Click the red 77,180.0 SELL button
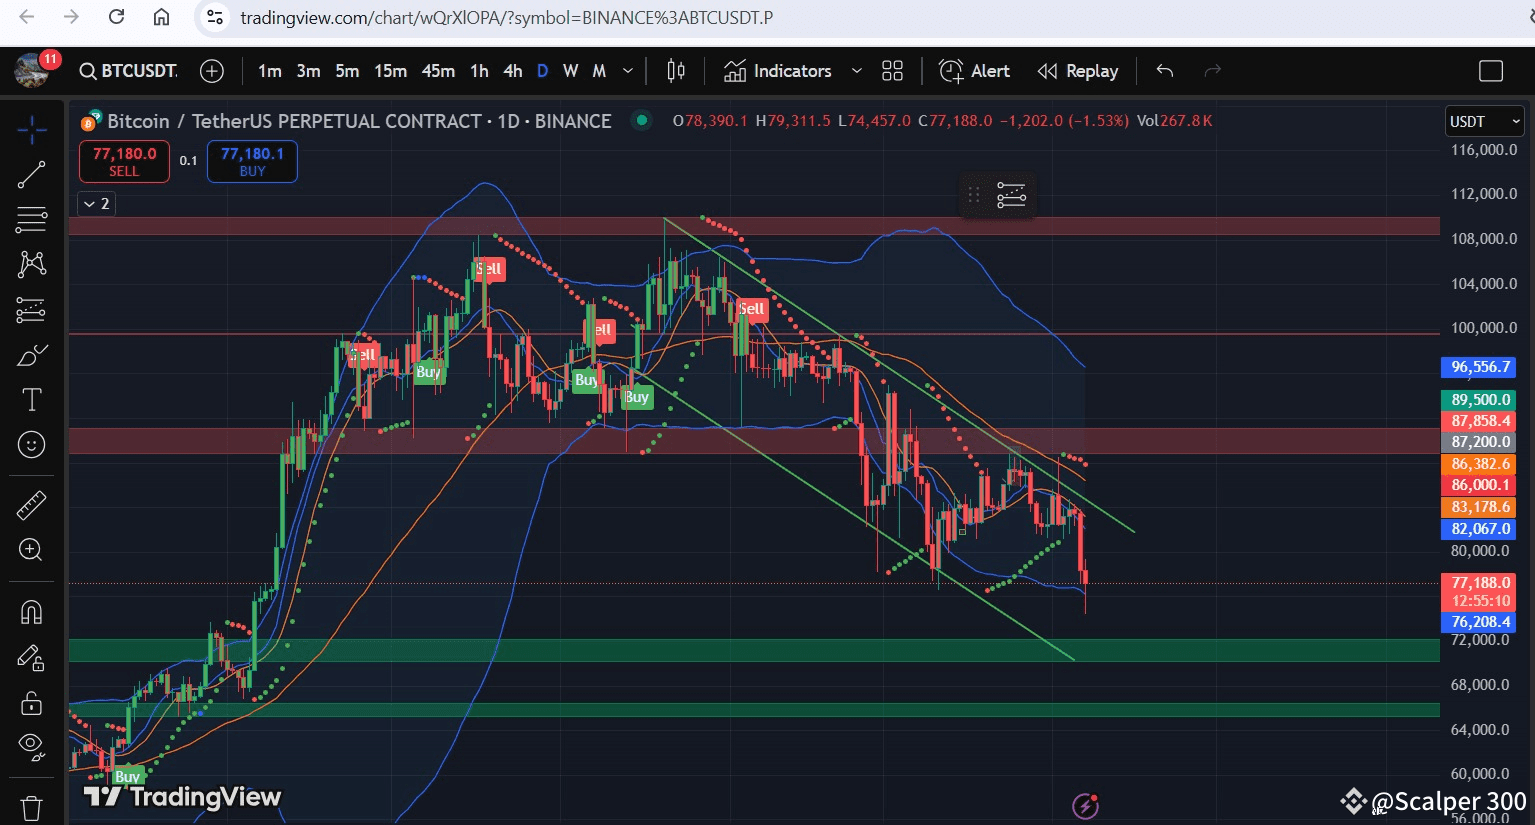The height and width of the screenshot is (825, 1535). (124, 162)
